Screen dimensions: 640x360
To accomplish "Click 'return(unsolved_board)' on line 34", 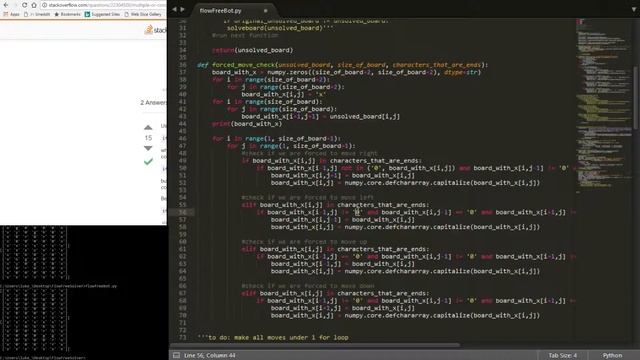I will [253, 50].
